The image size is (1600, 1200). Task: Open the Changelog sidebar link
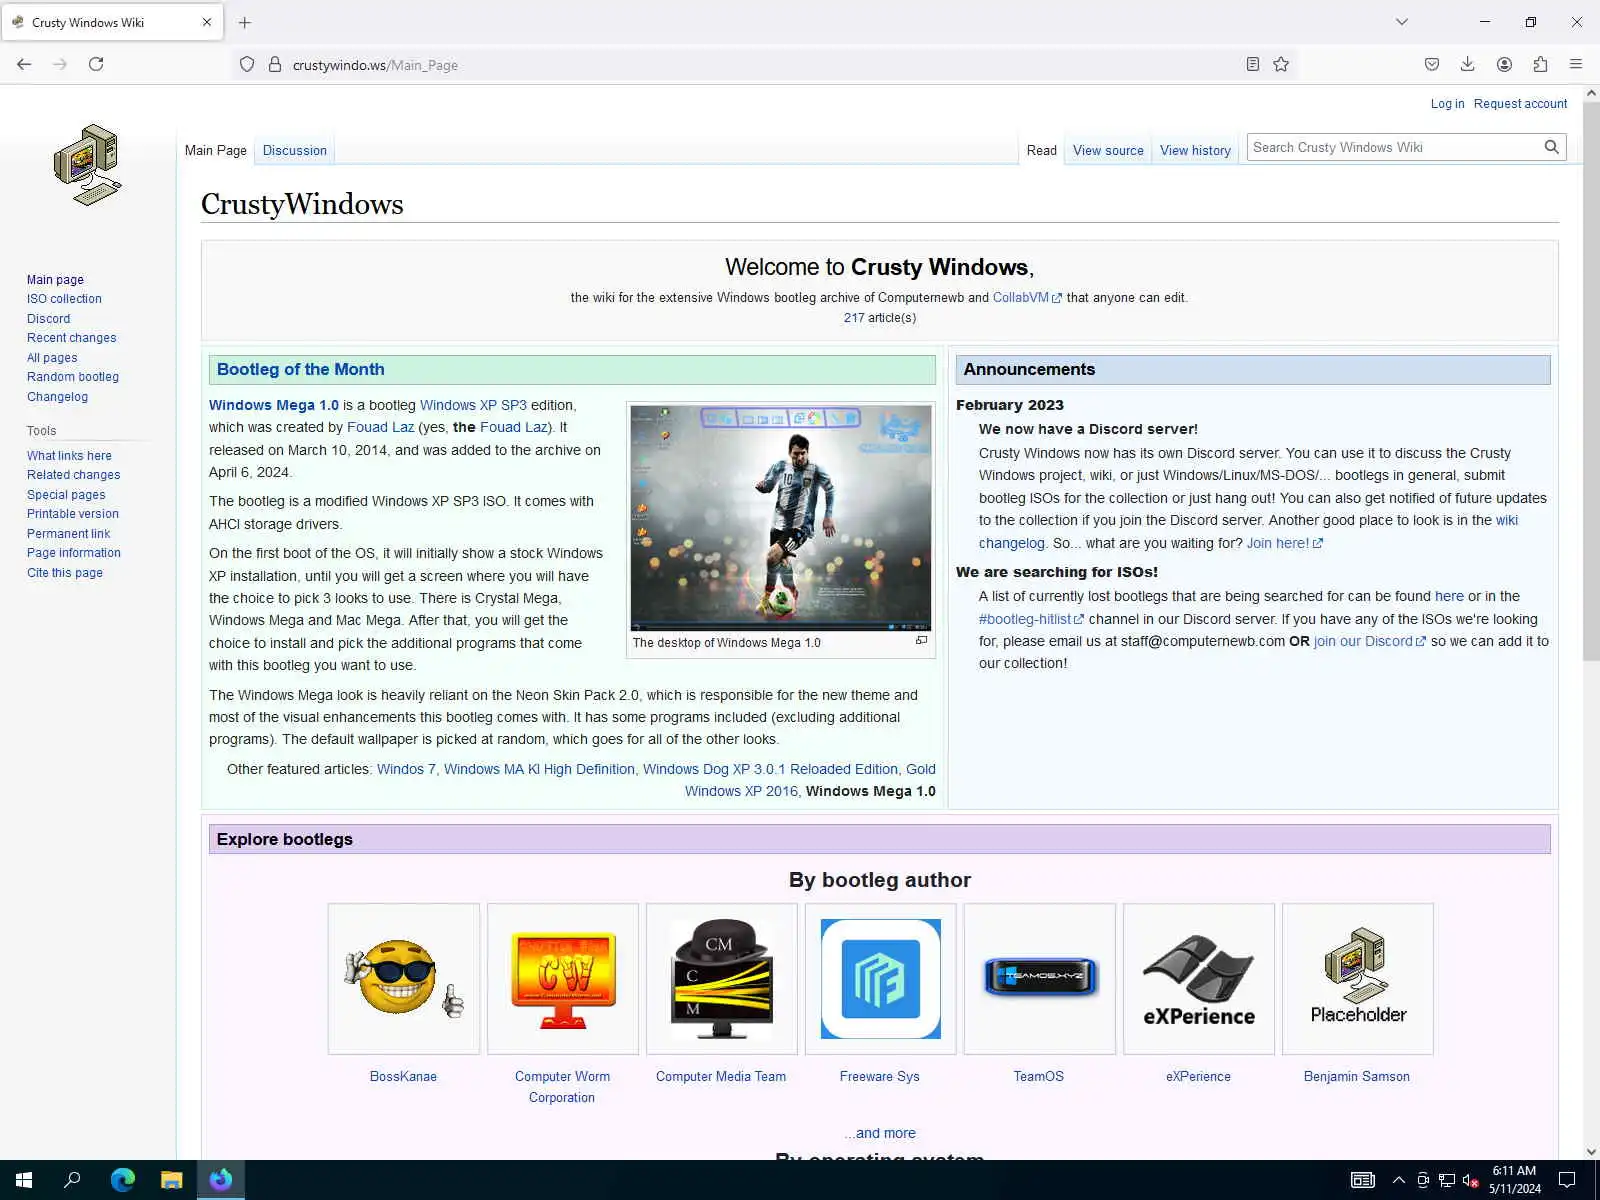[57, 397]
